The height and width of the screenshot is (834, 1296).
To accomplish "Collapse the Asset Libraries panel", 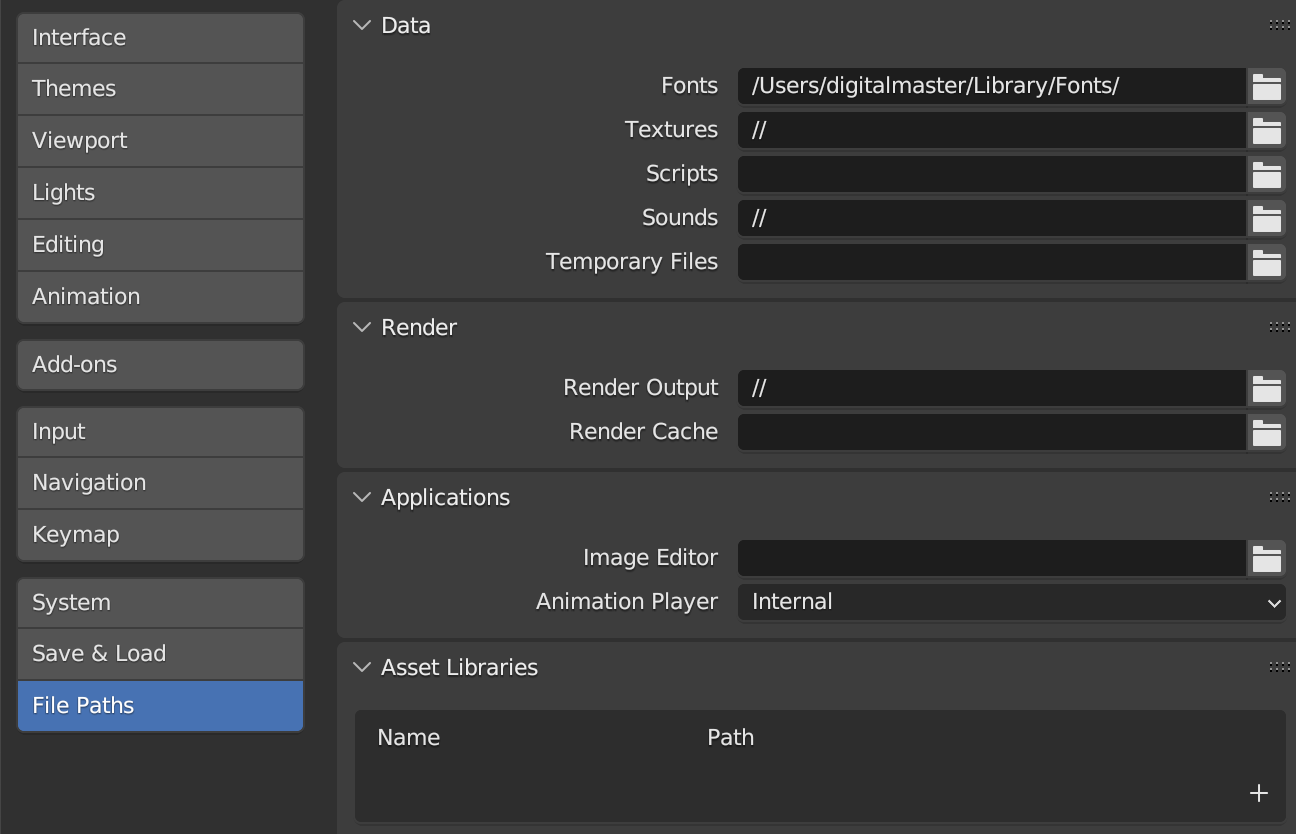I will pos(361,667).
